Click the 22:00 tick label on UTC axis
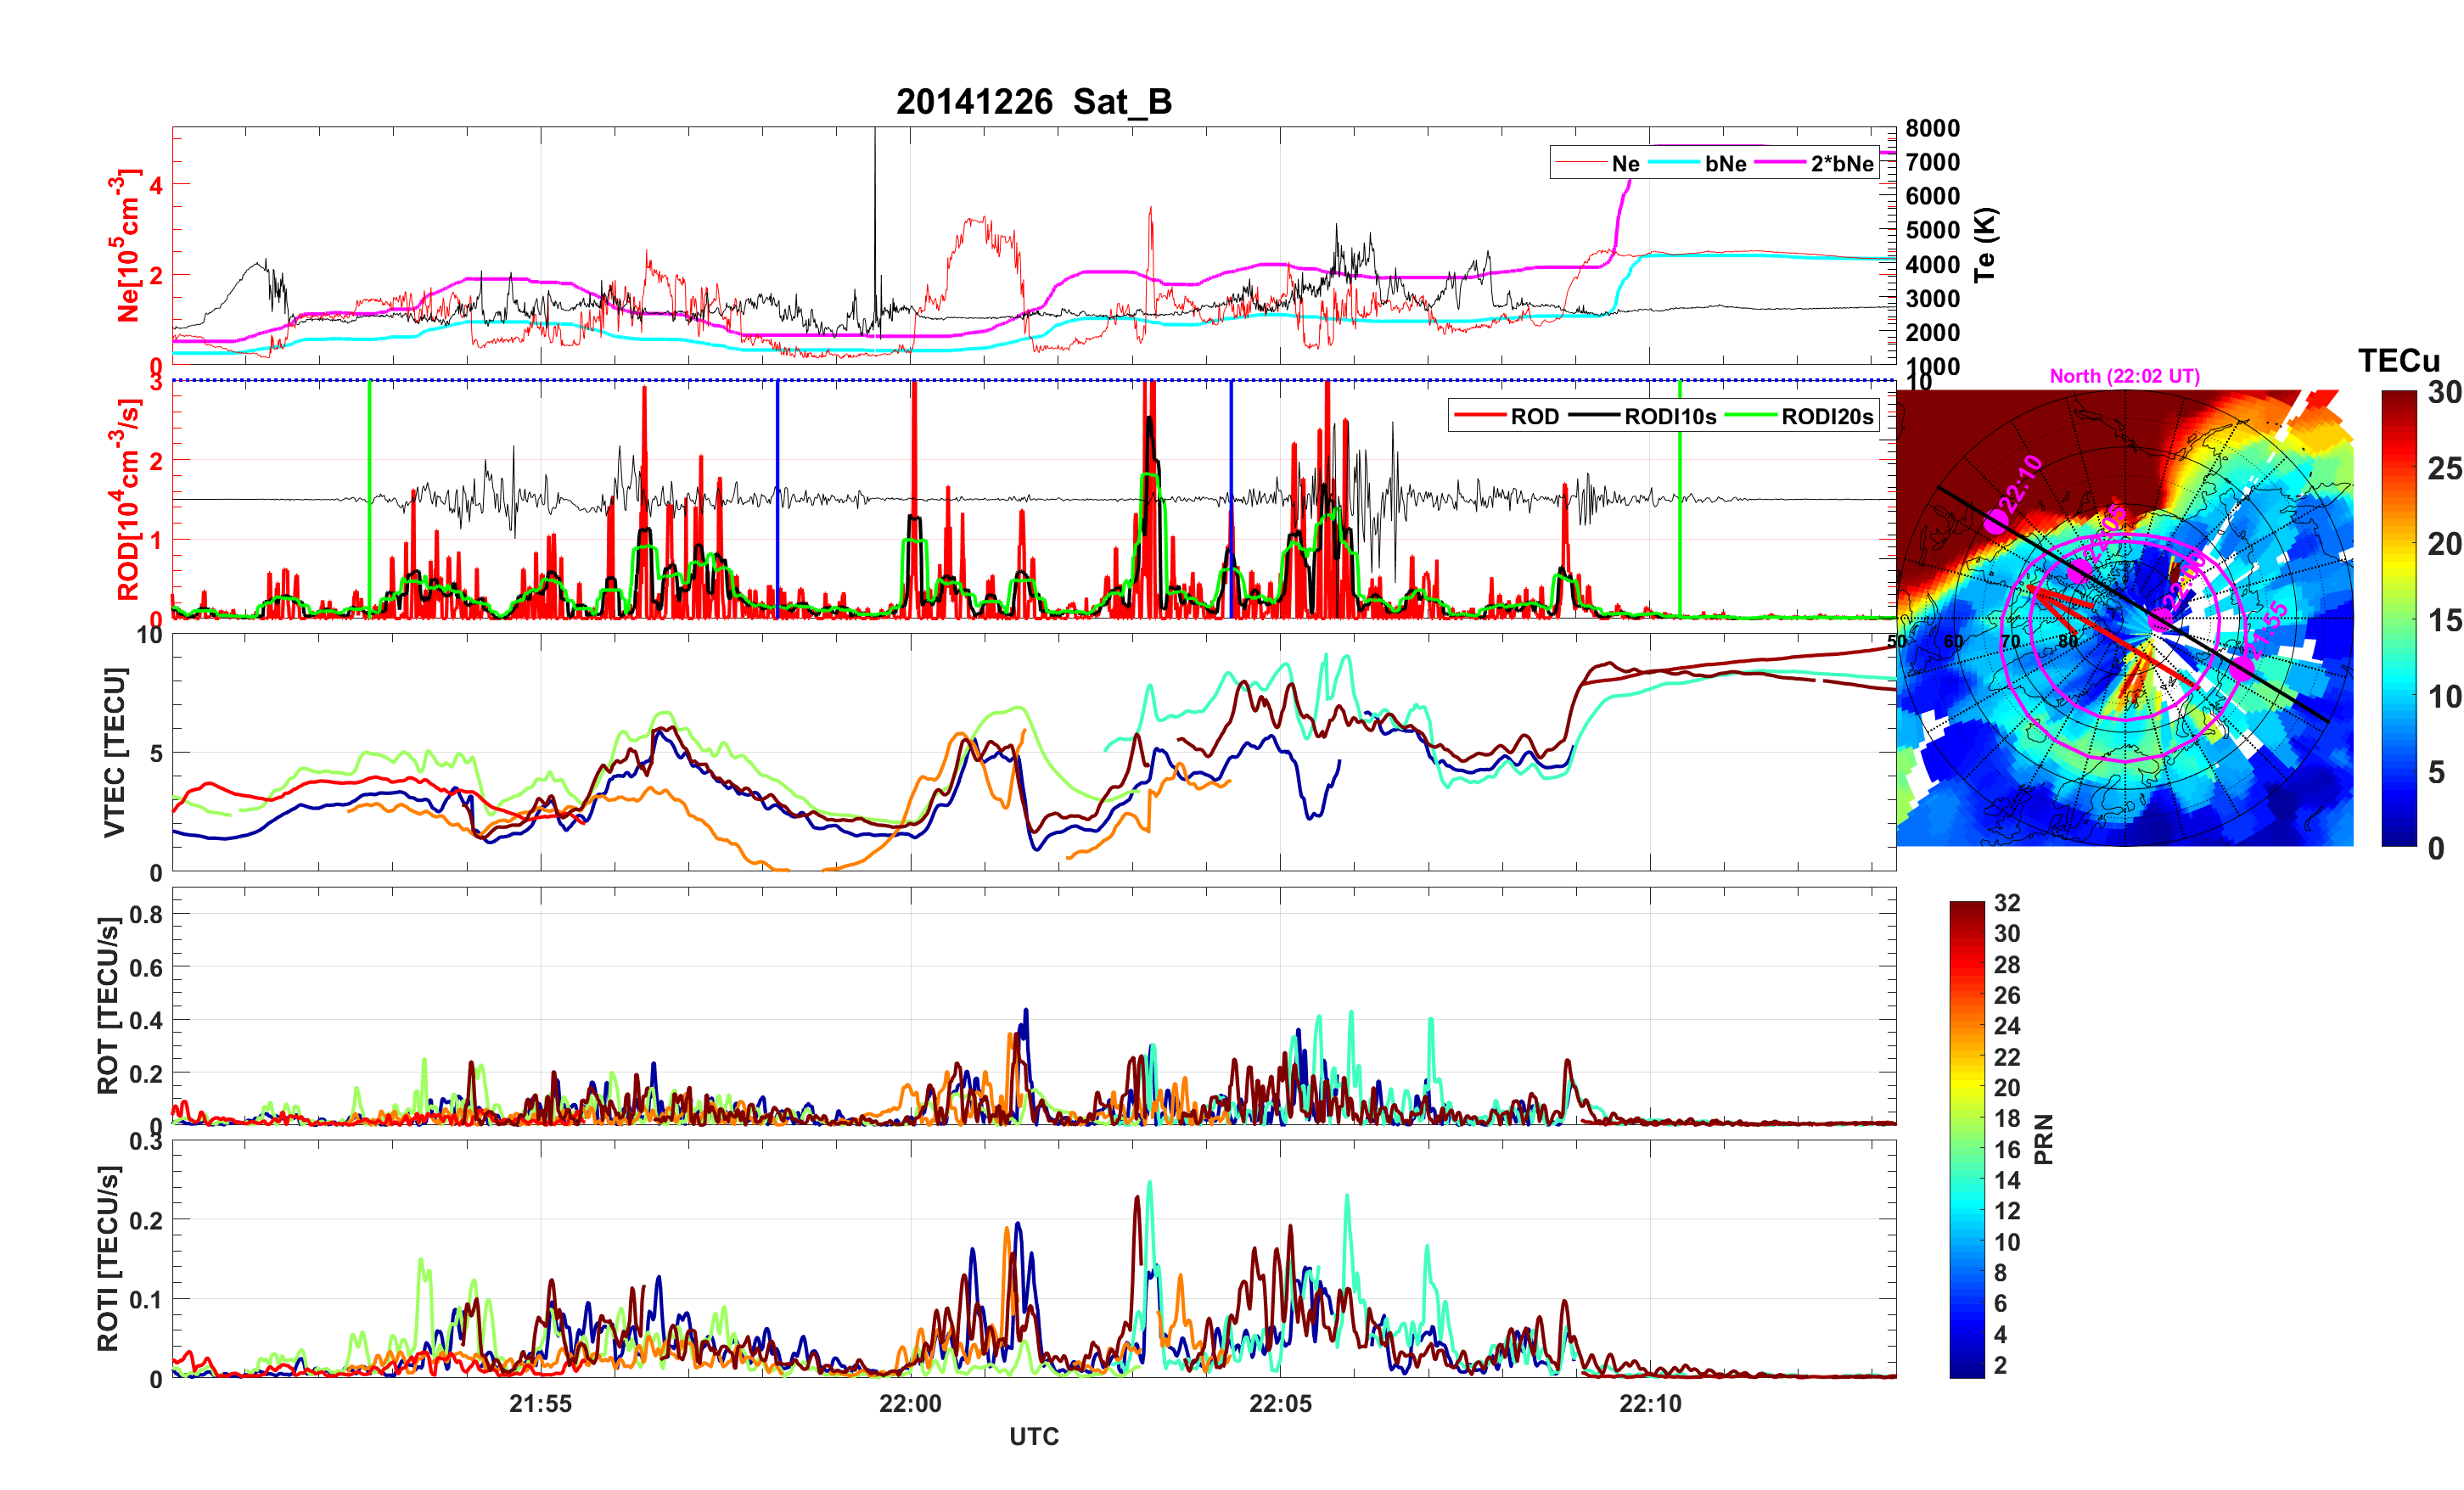 point(910,1404)
